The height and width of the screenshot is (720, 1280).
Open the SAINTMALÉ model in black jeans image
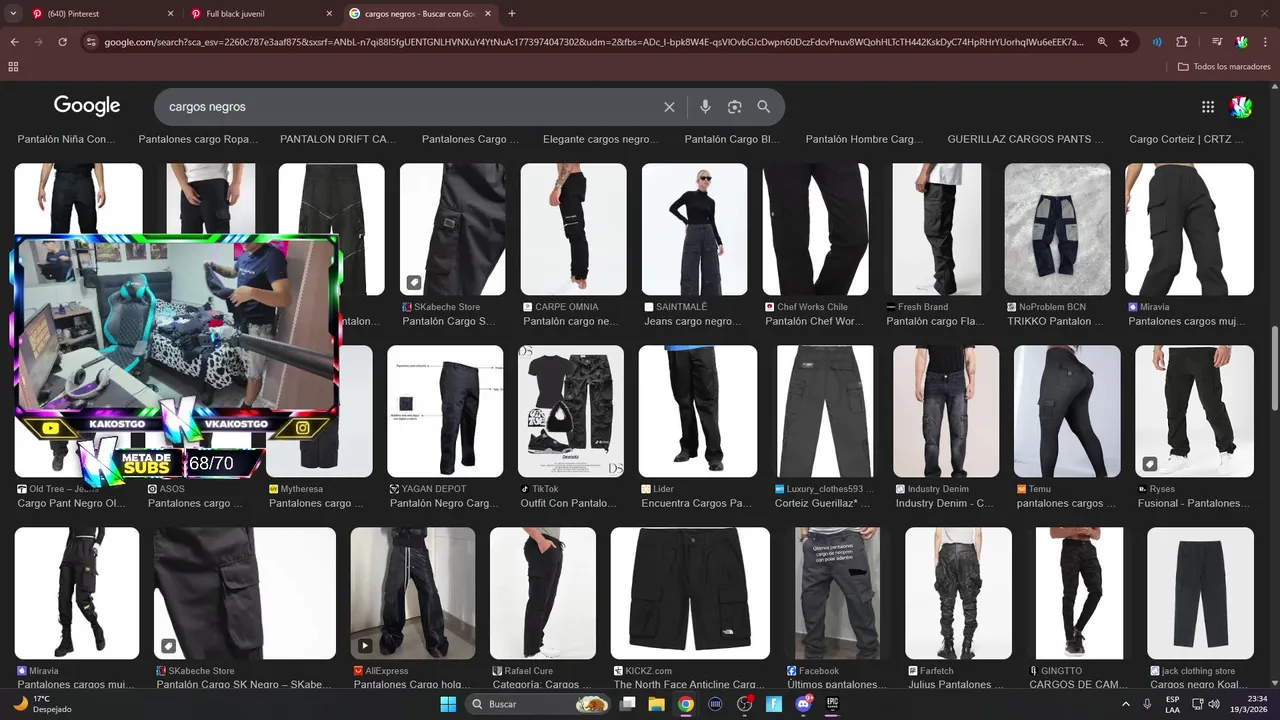pos(695,229)
